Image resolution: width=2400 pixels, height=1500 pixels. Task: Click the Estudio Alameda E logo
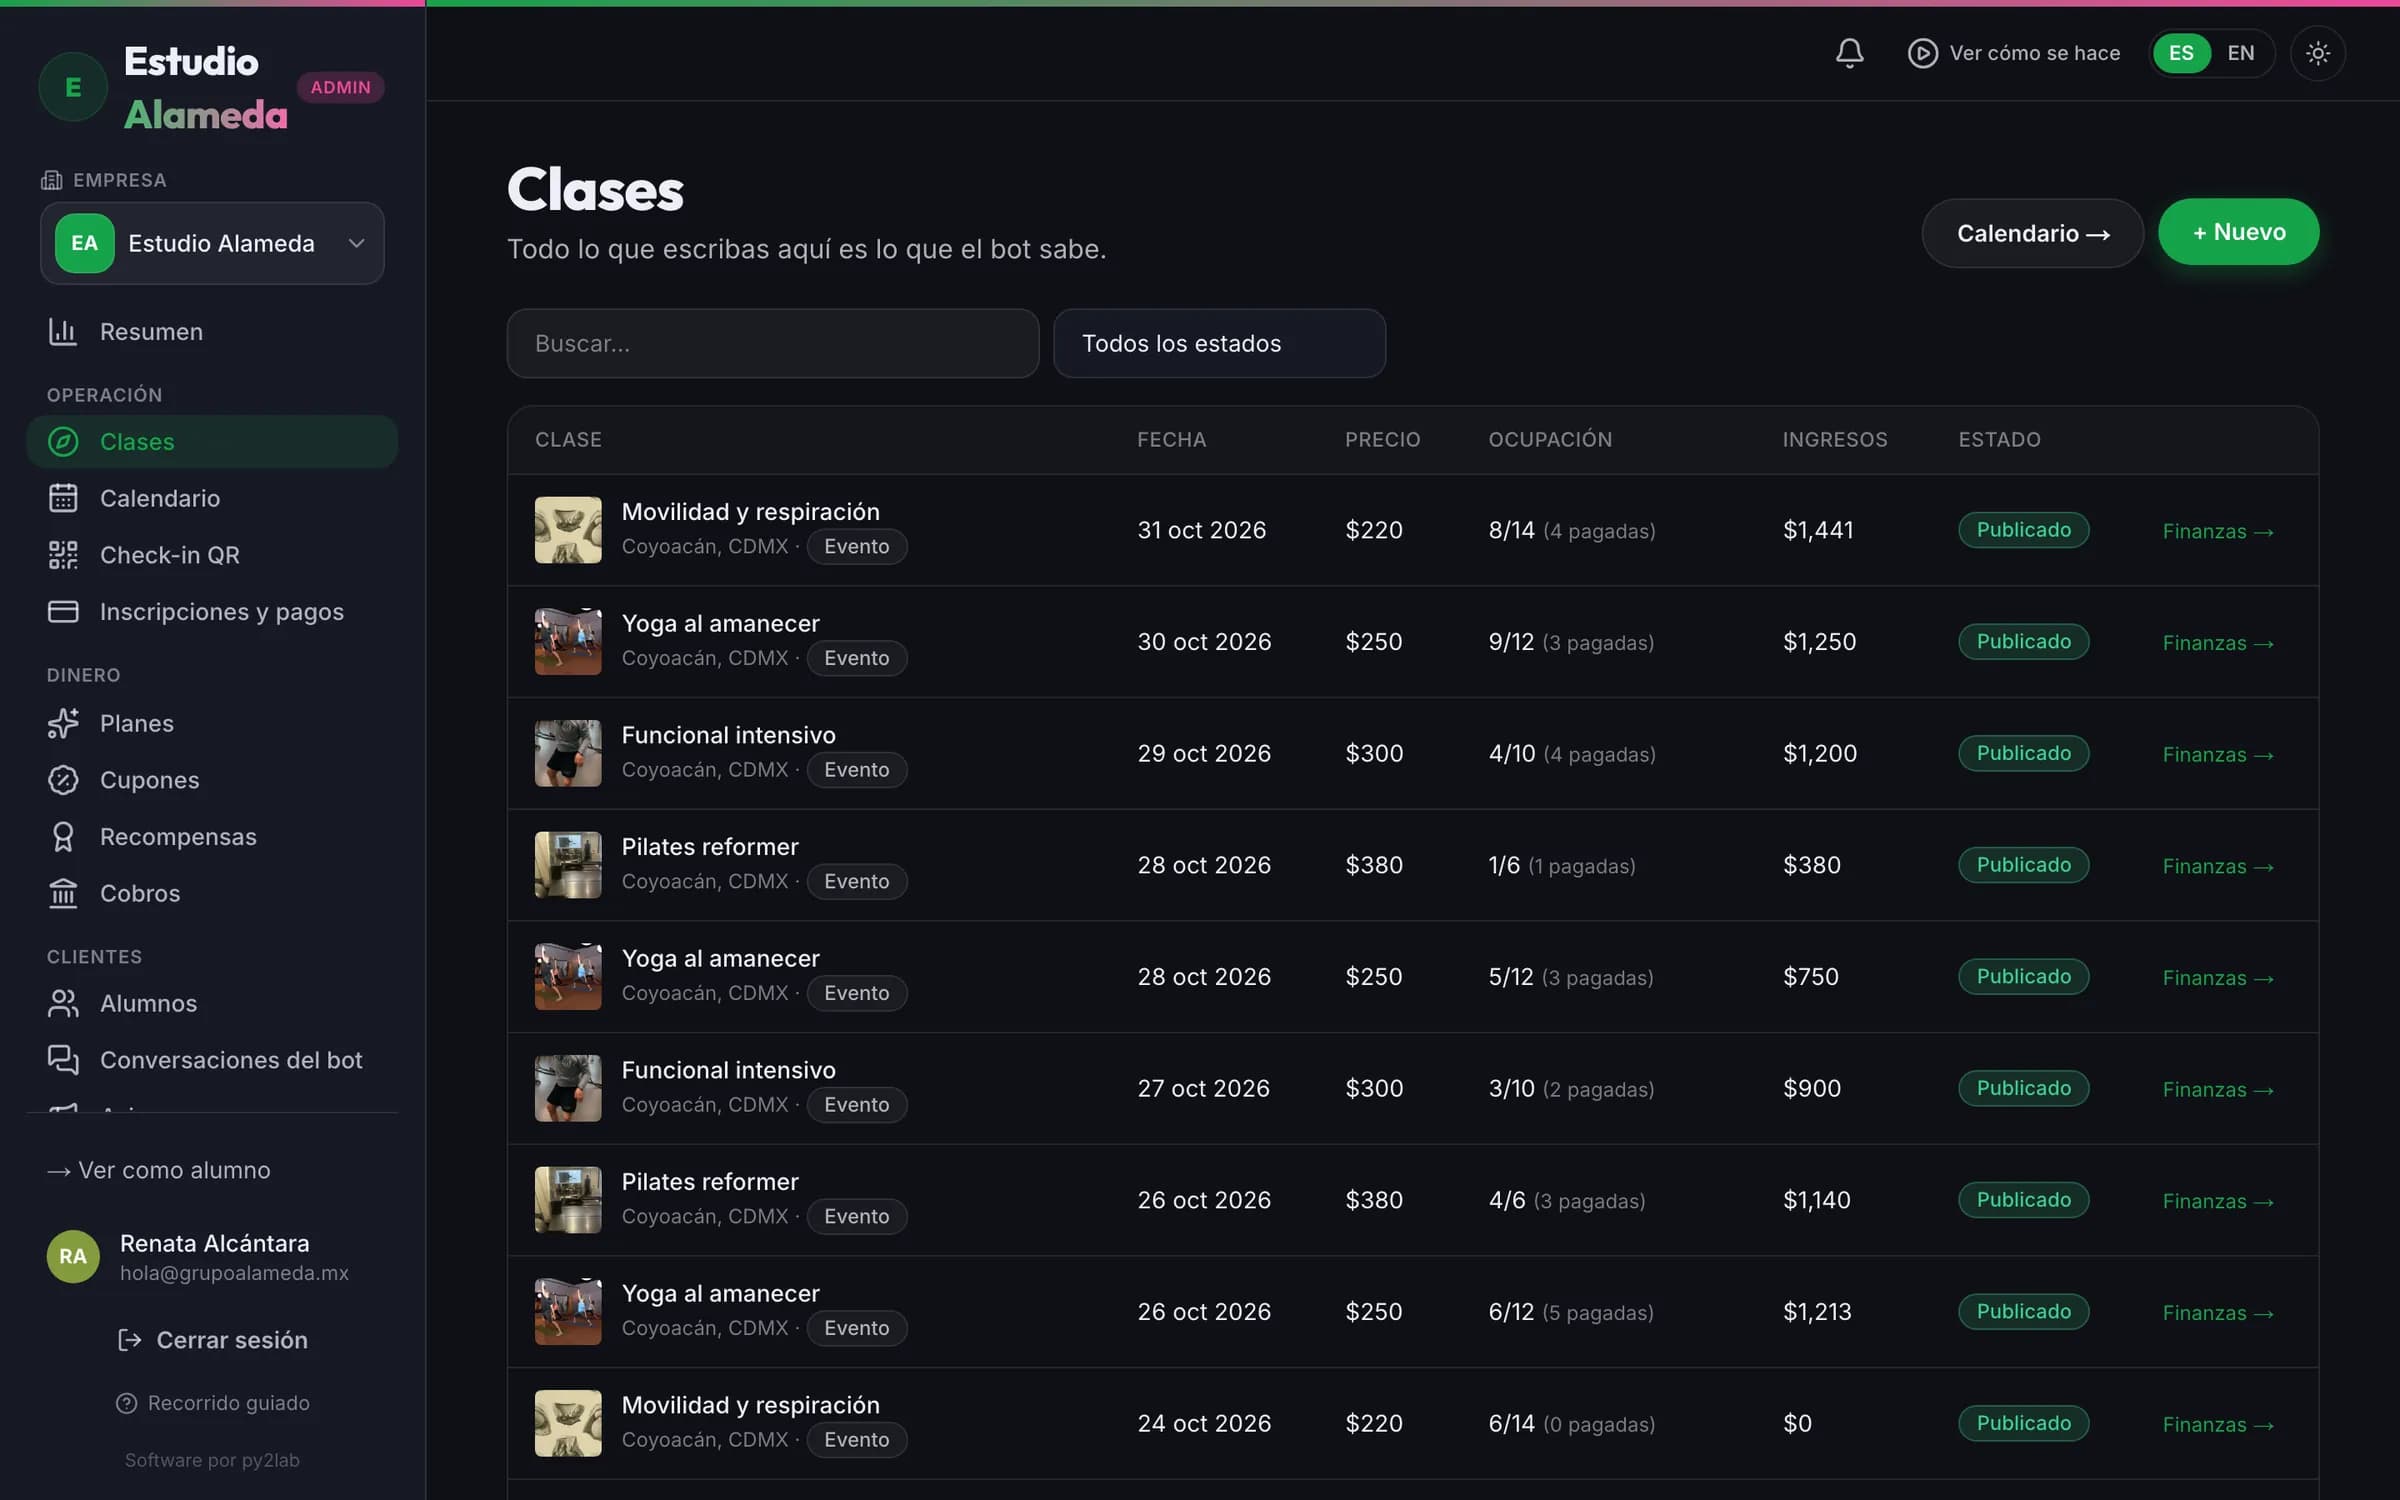(x=73, y=87)
